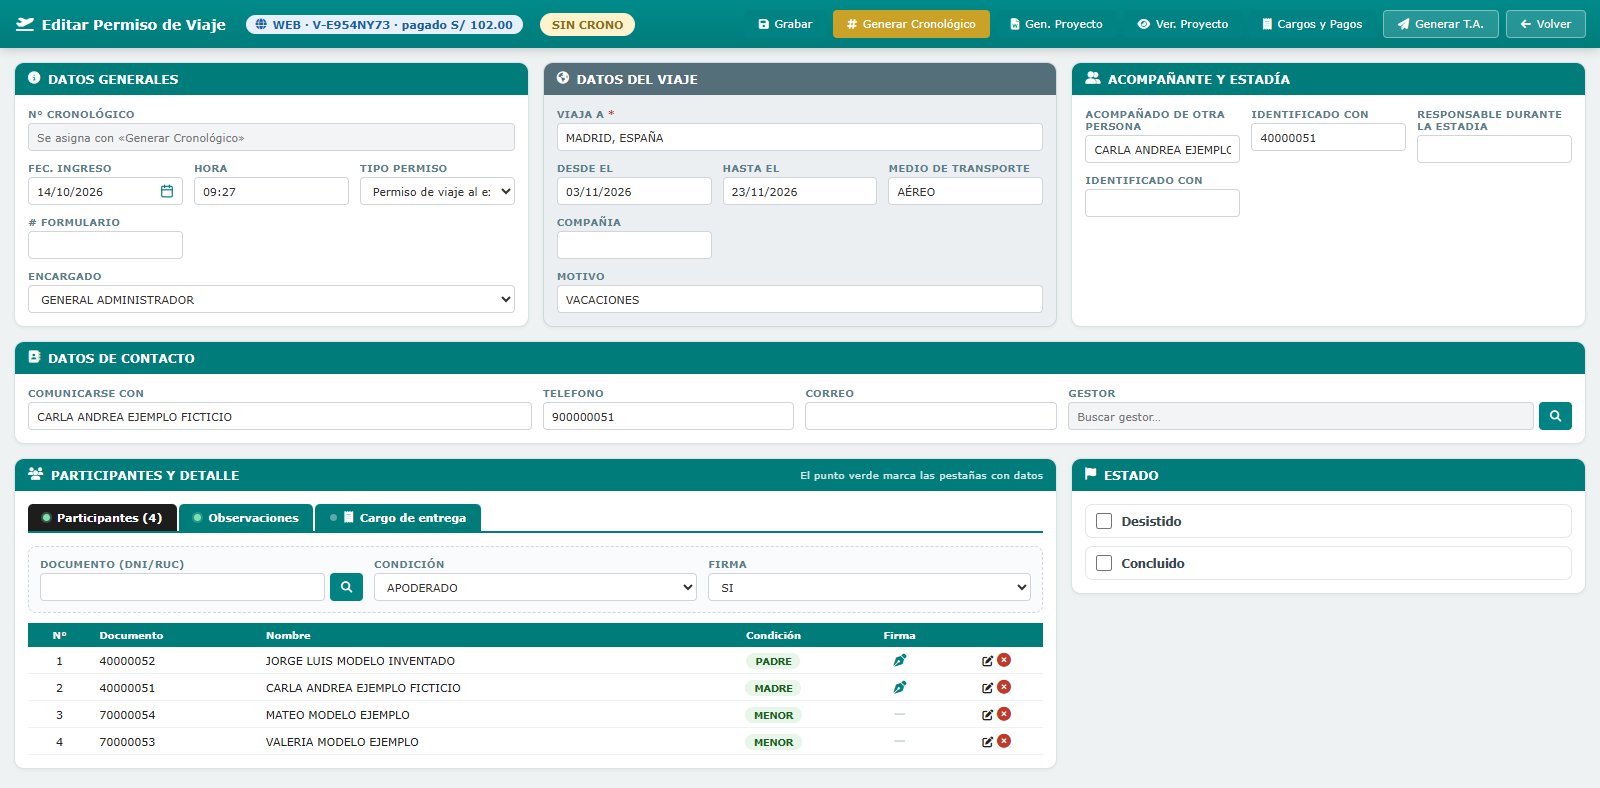Viewport: 1600px width, 788px height.
Task: Focus the Motivo field showing VACACIONES
Action: coord(799,299)
